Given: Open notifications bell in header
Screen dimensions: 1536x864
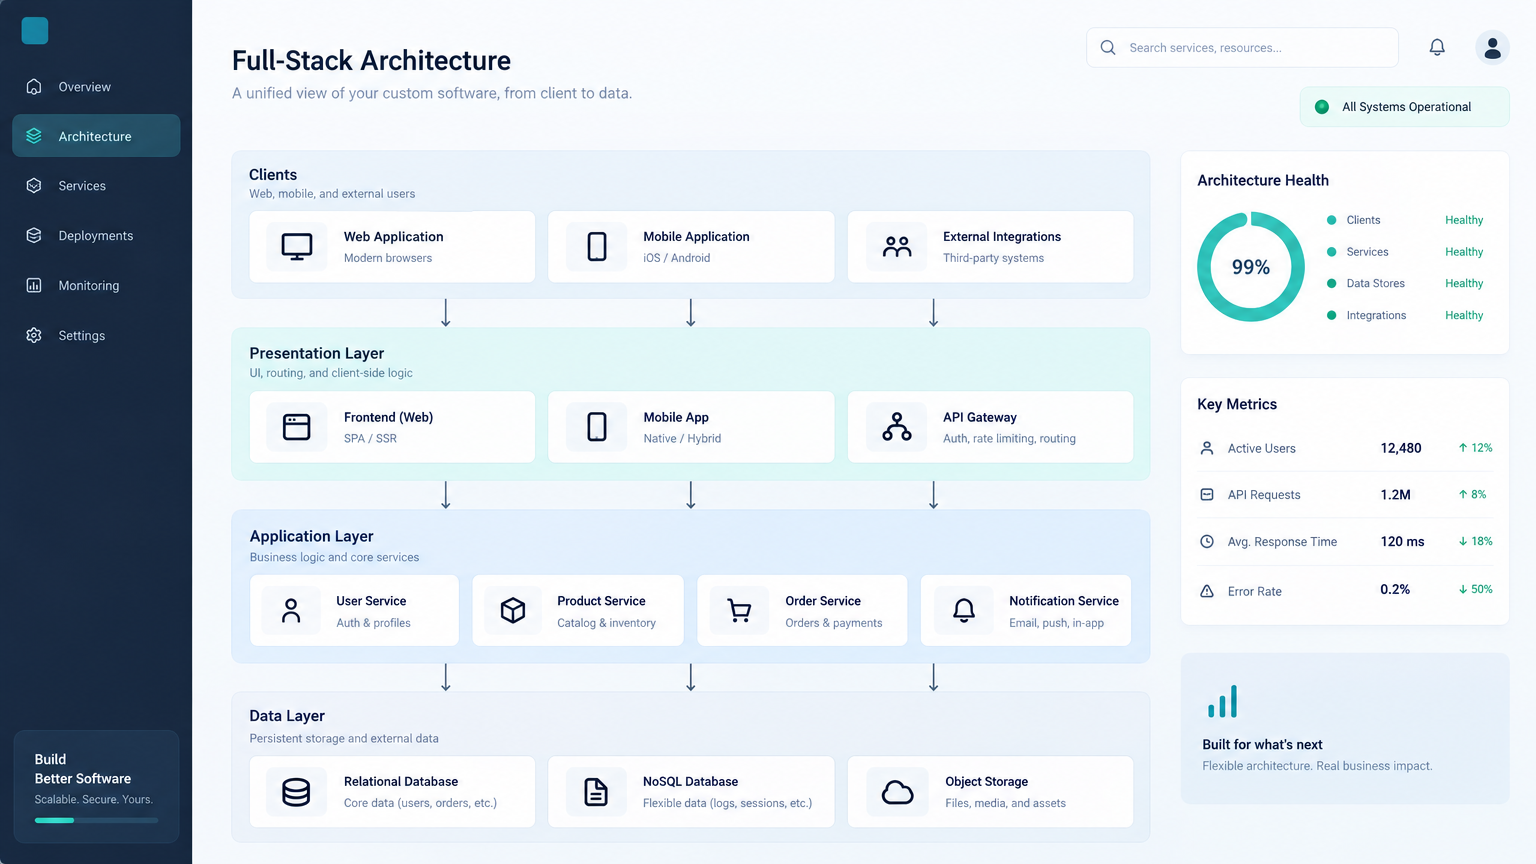Looking at the screenshot, I should (x=1437, y=47).
